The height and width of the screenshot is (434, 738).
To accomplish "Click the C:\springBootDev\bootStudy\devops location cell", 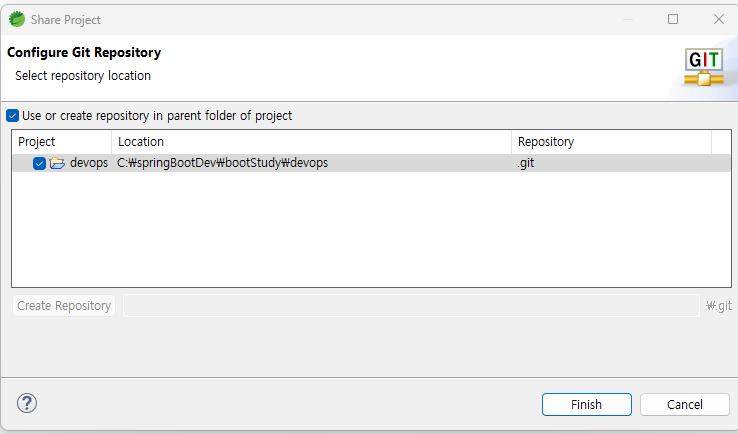I will [x=223, y=163].
